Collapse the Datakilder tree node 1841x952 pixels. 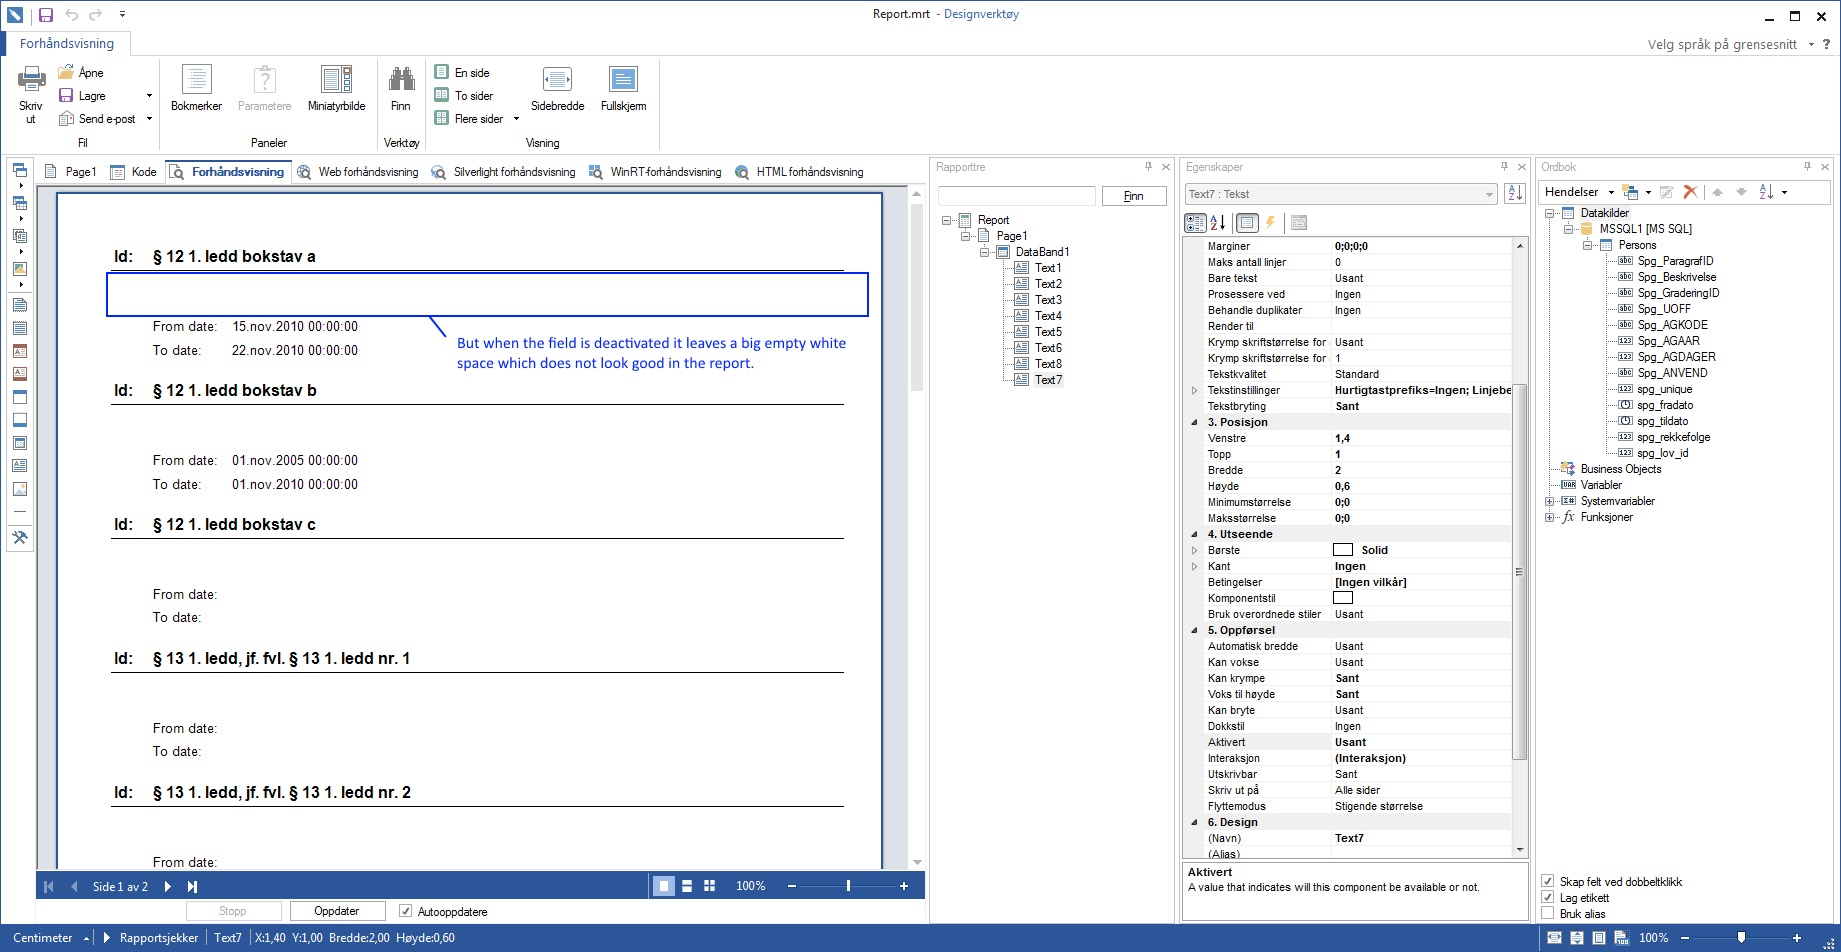coord(1549,213)
